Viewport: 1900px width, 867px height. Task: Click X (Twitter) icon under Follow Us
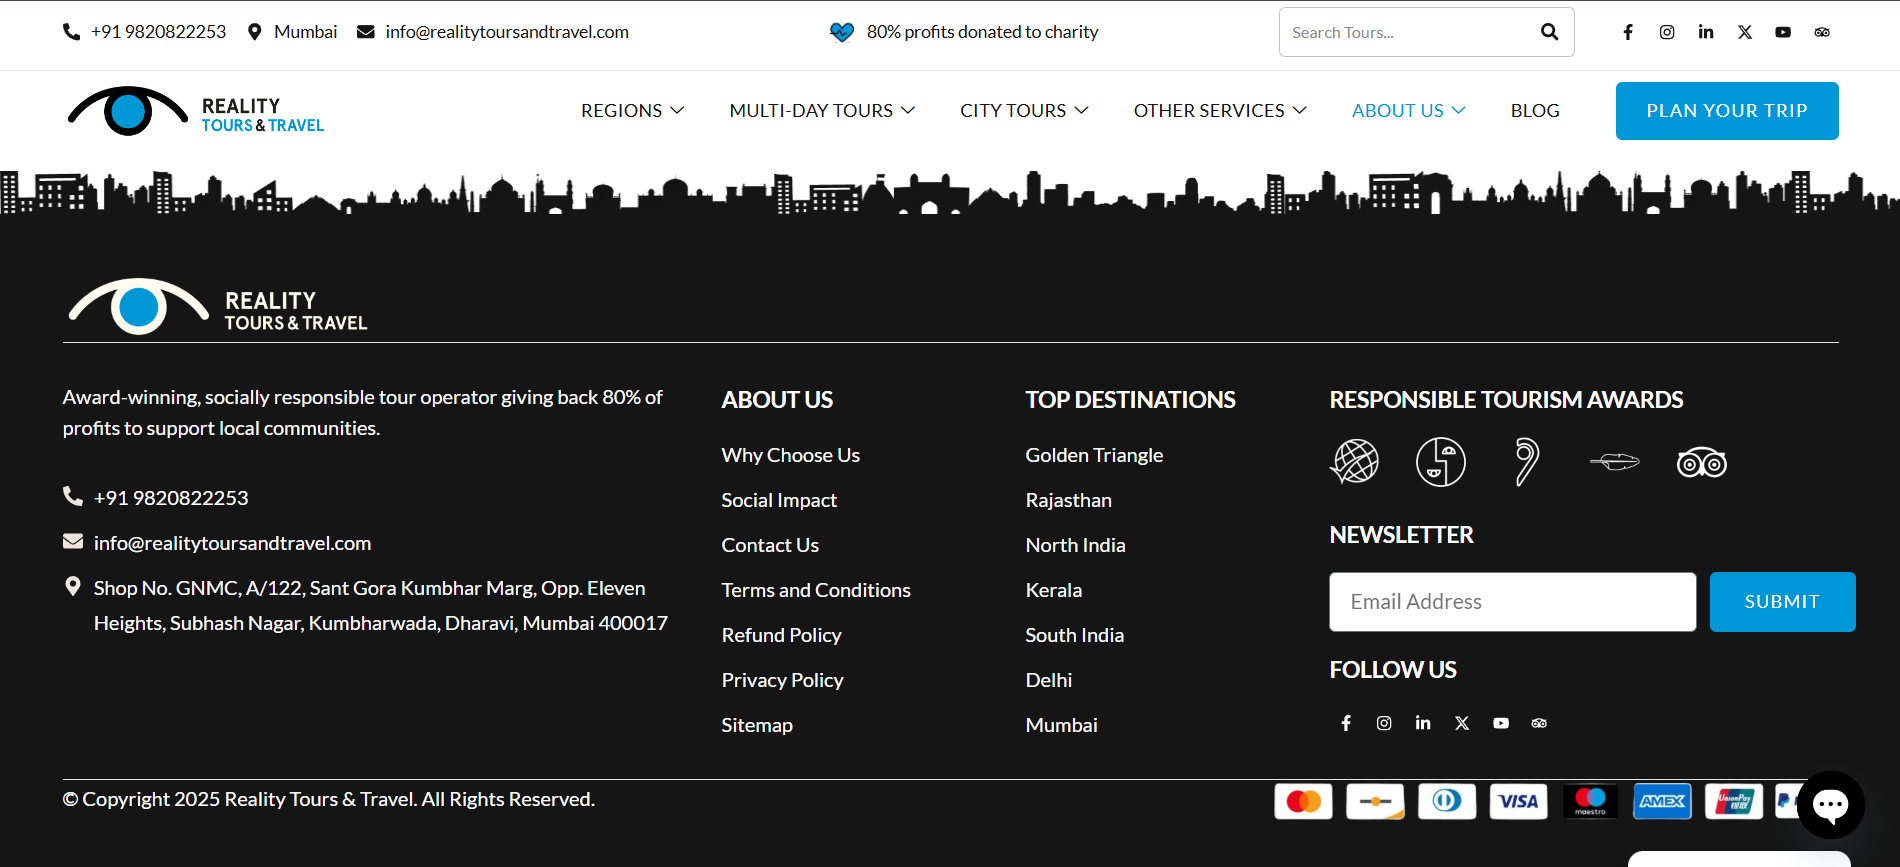point(1462,723)
